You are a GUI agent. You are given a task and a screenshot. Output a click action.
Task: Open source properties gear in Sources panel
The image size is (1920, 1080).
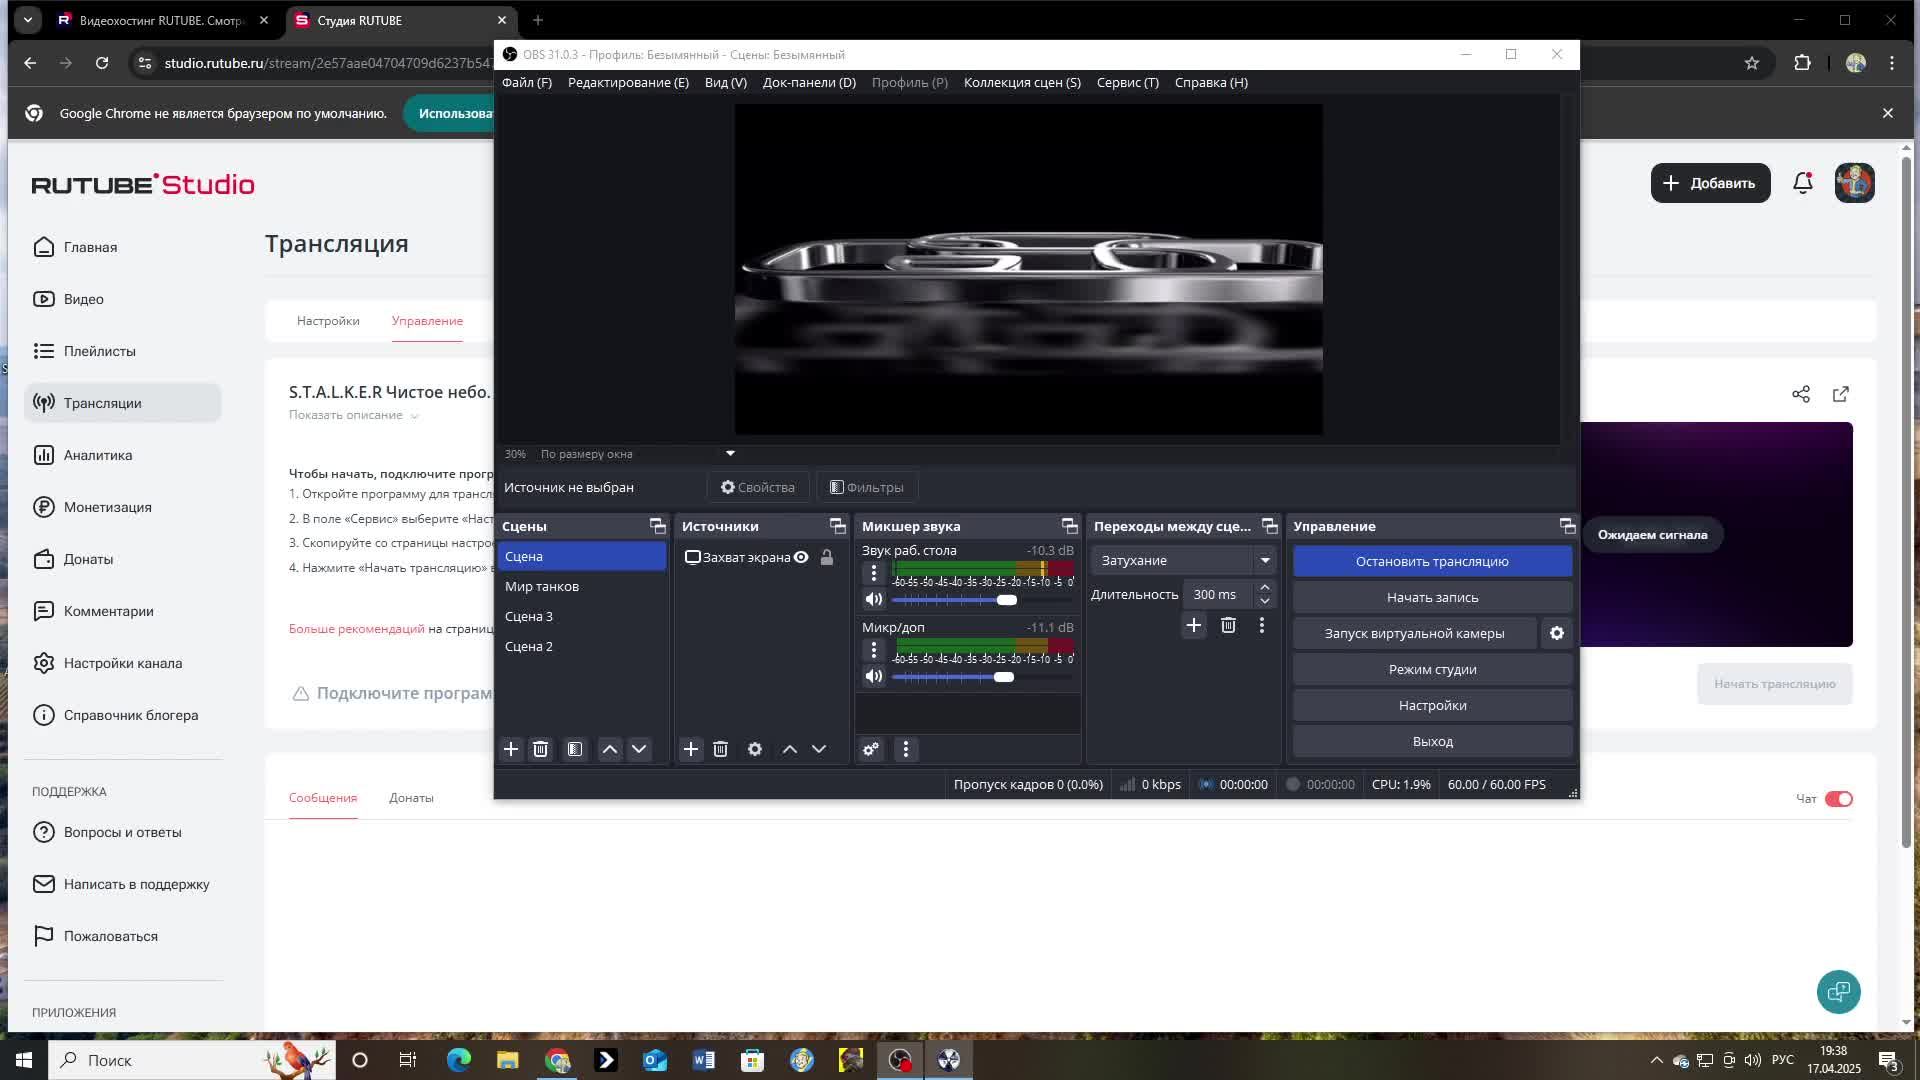[x=755, y=749]
